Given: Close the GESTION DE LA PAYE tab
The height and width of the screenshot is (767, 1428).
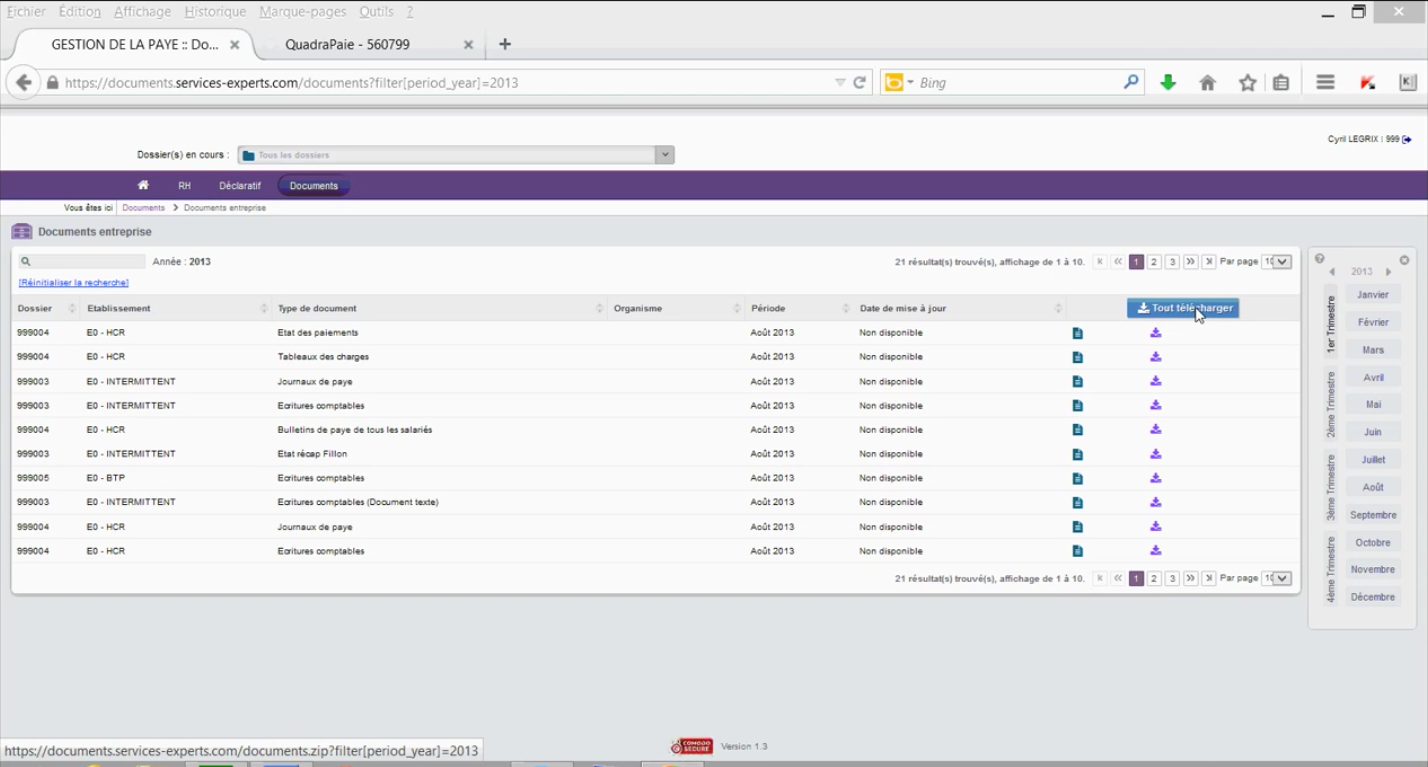Looking at the screenshot, I should click(x=235, y=45).
